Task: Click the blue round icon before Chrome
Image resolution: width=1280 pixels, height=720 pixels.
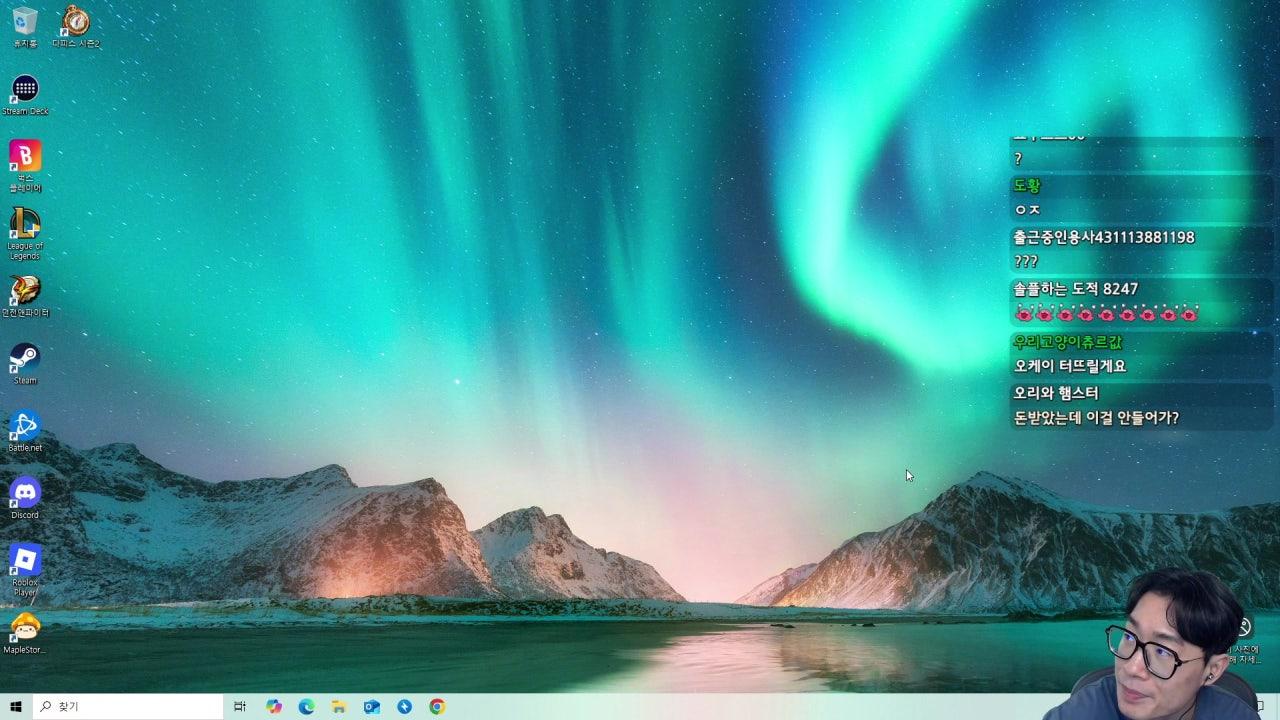Action: 404,706
